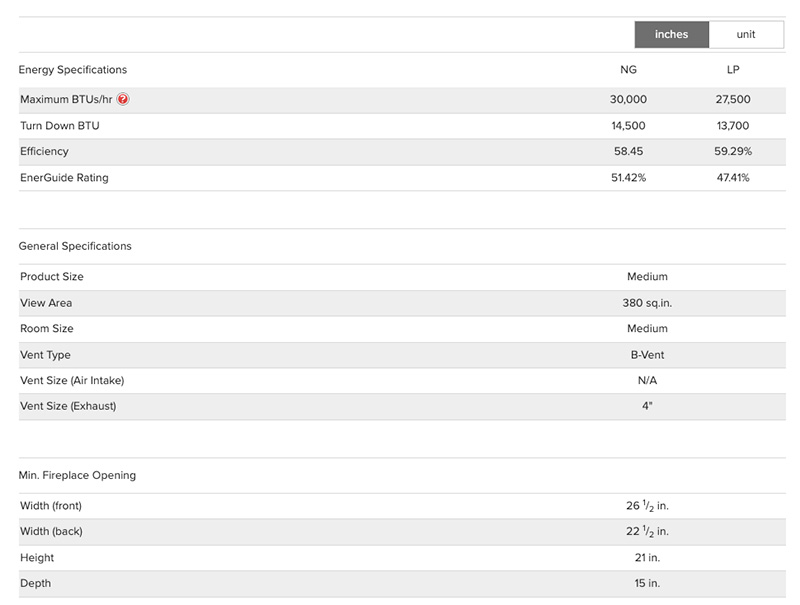Click the B-Vent value in Vent Type row
Image resolution: width=800 pixels, height=605 pixels.
(647, 355)
